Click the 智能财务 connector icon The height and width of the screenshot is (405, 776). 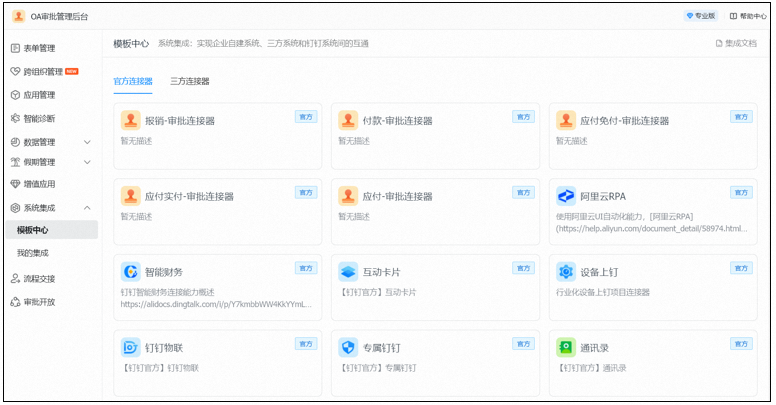coord(131,272)
